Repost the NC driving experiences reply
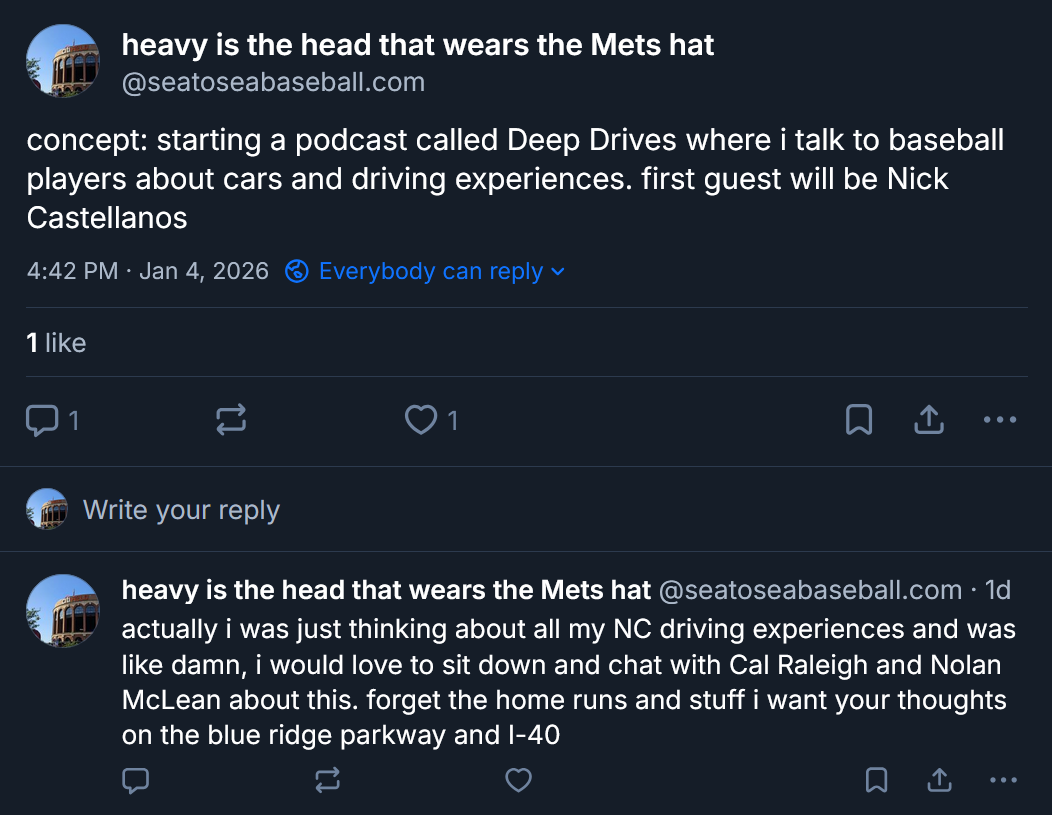This screenshot has width=1052, height=815. [x=327, y=780]
